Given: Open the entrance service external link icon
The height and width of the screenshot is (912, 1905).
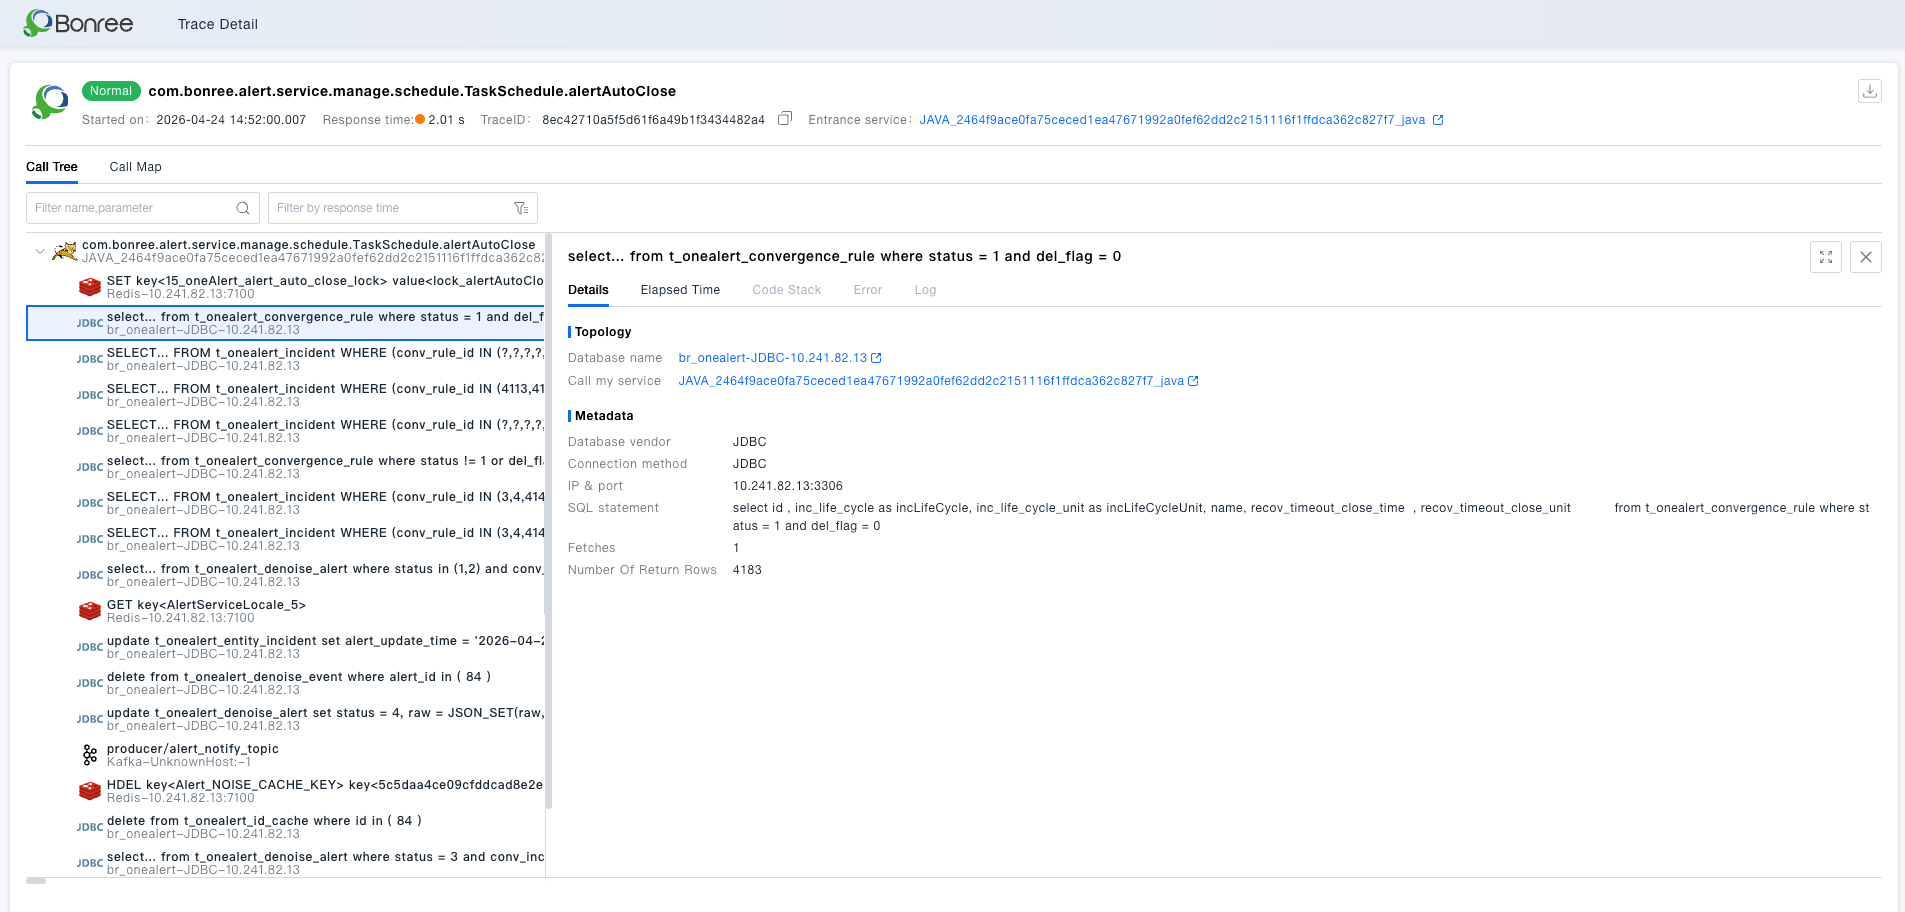Looking at the screenshot, I should (1438, 120).
